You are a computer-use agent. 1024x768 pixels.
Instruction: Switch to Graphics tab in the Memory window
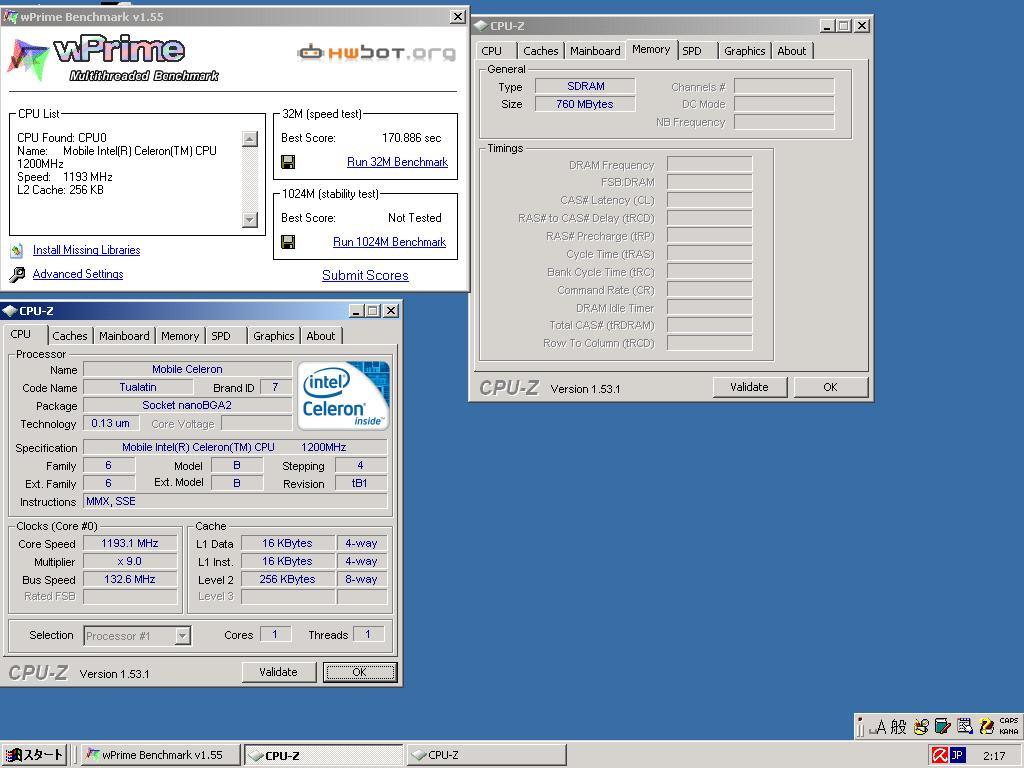pos(744,51)
